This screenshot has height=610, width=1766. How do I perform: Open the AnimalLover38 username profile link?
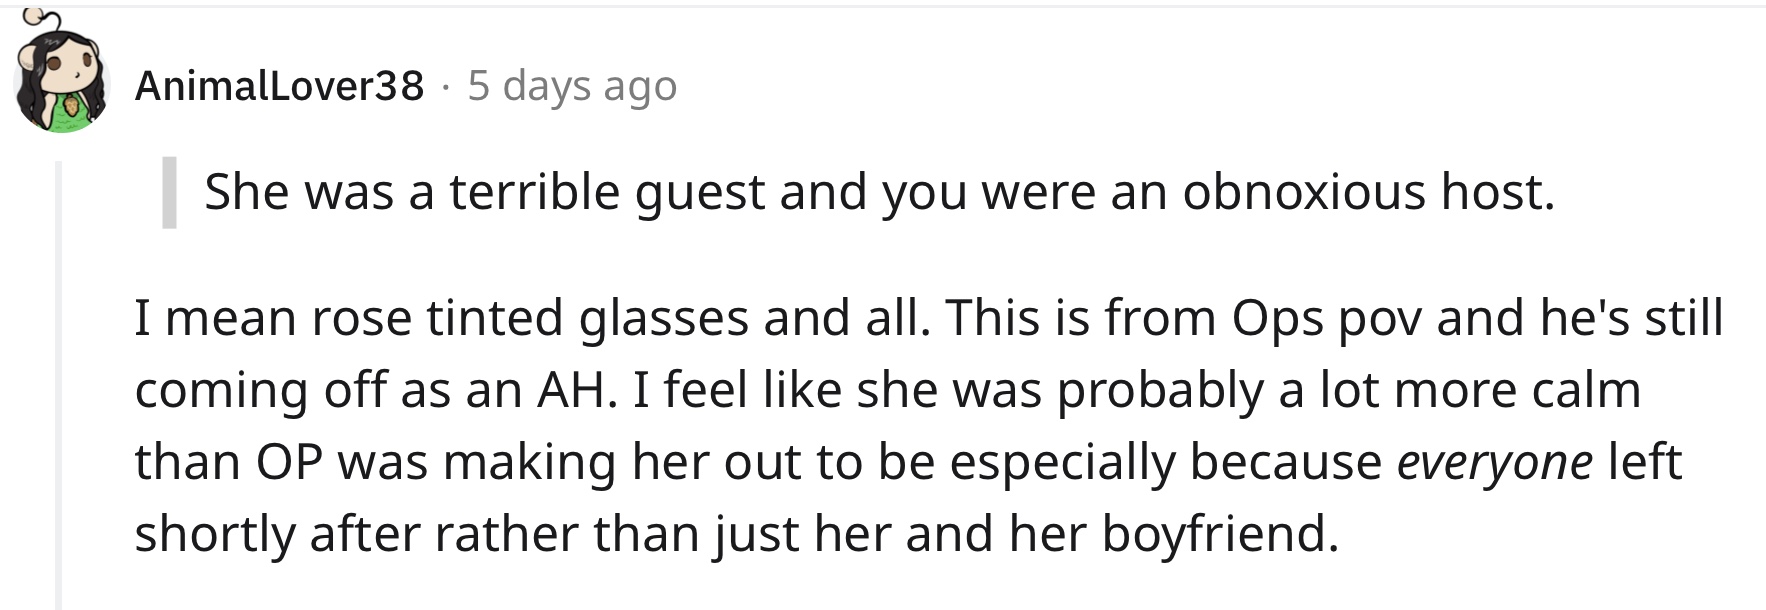(x=279, y=86)
